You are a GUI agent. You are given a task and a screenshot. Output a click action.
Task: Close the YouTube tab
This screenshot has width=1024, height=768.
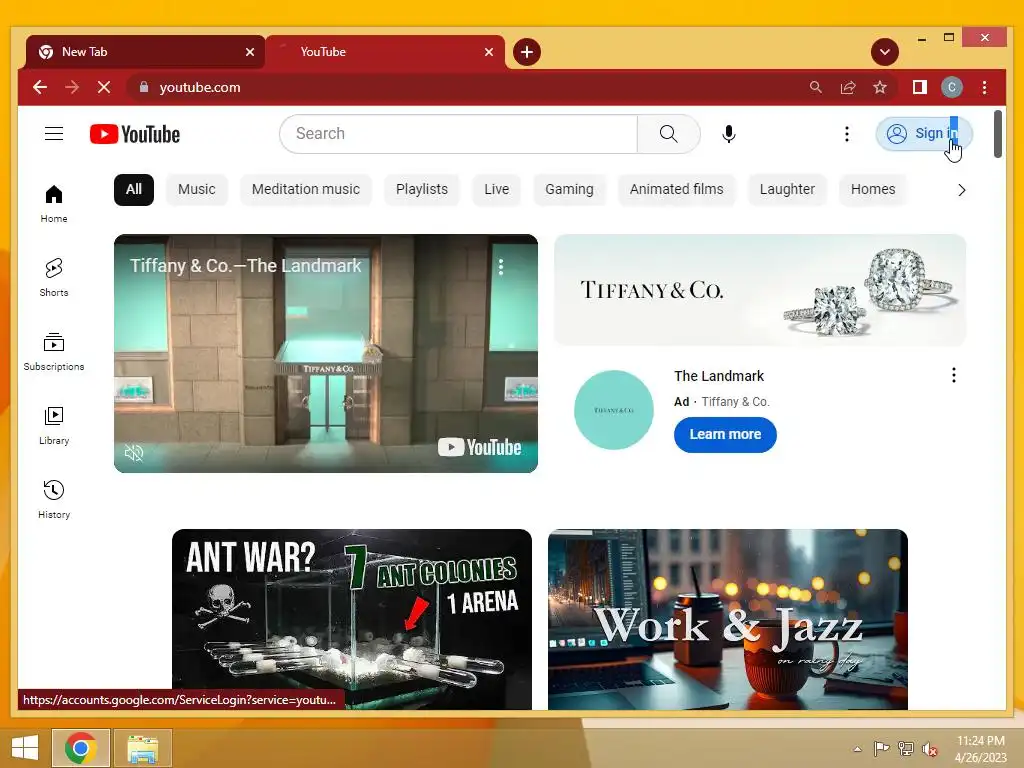(488, 52)
